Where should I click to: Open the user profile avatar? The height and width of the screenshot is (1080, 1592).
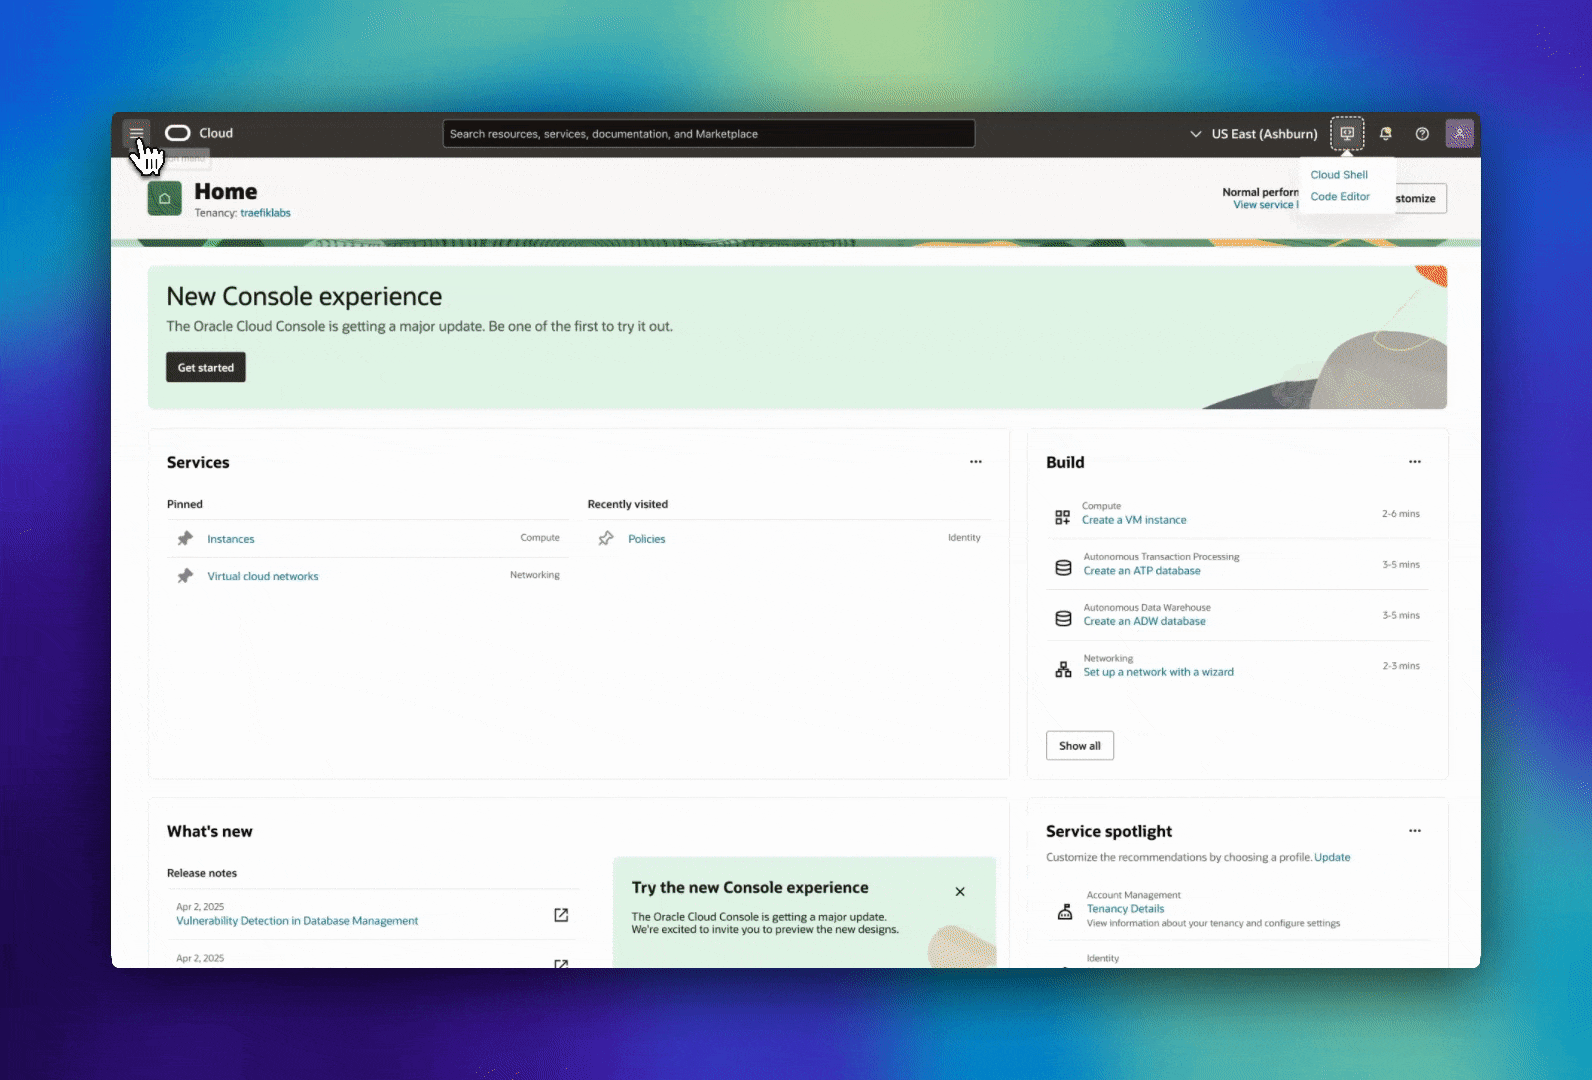pos(1459,134)
